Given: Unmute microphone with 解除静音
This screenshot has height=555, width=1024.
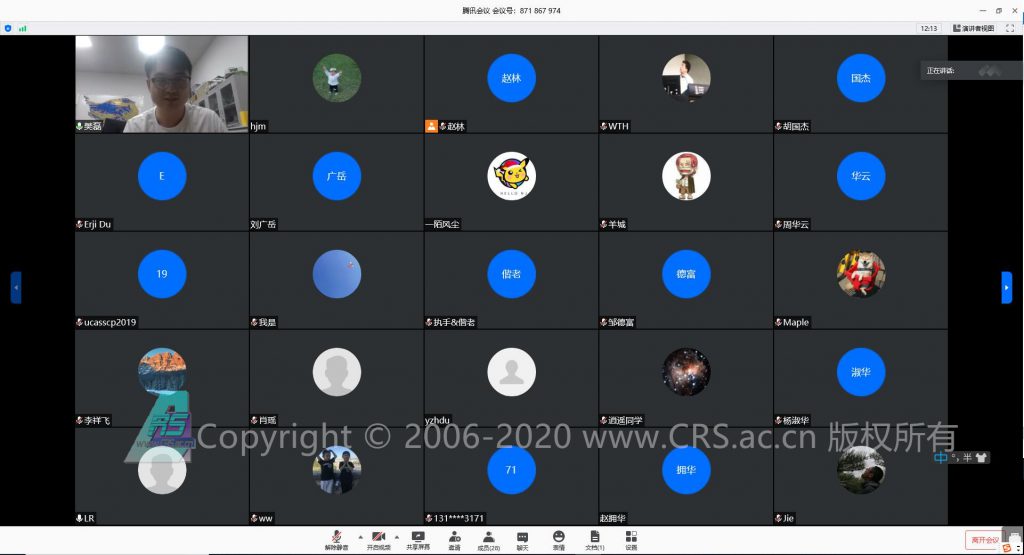Looking at the screenshot, I should [x=336, y=540].
